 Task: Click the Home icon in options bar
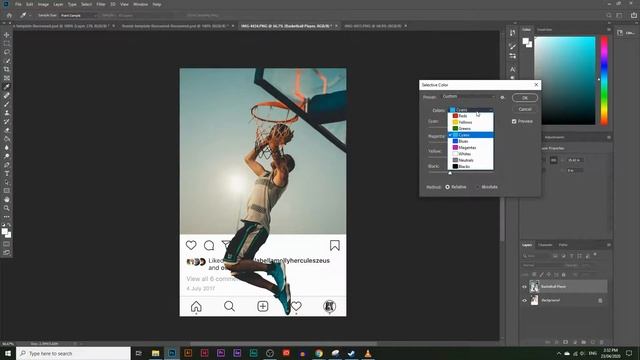9,15
